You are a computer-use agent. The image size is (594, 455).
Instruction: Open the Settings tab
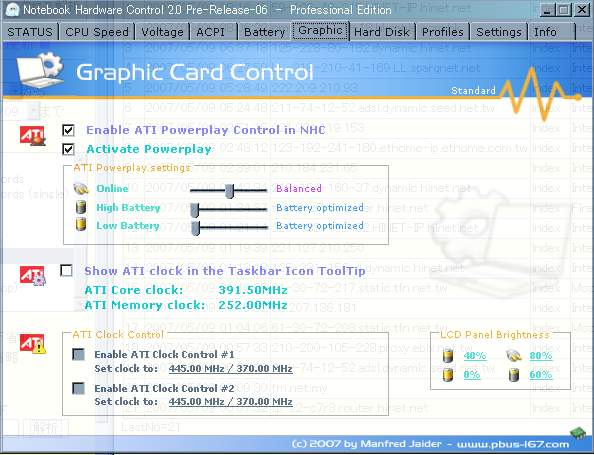coord(499,32)
